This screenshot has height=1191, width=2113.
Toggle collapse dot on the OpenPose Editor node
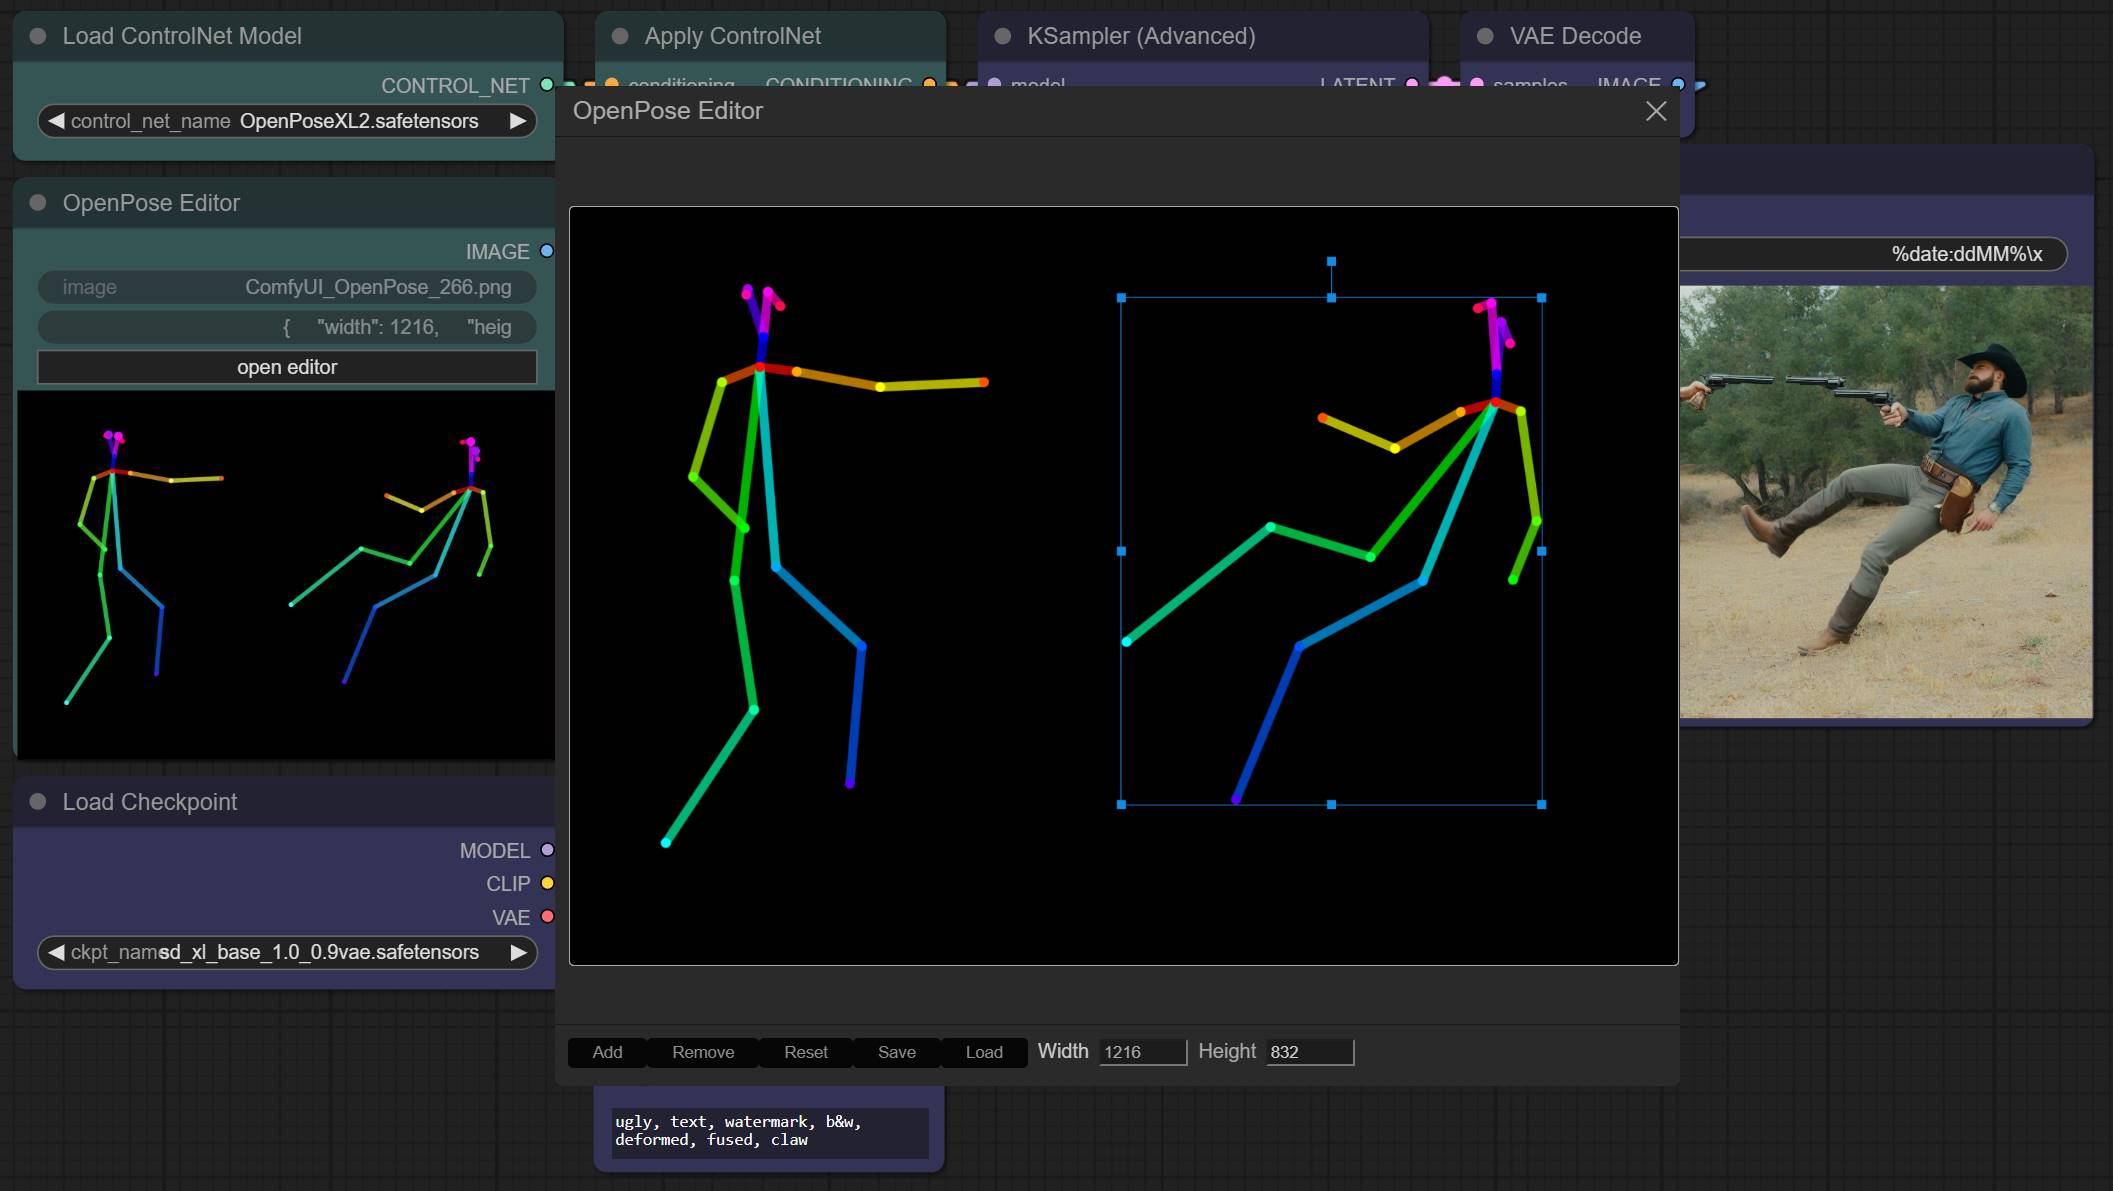[38, 203]
